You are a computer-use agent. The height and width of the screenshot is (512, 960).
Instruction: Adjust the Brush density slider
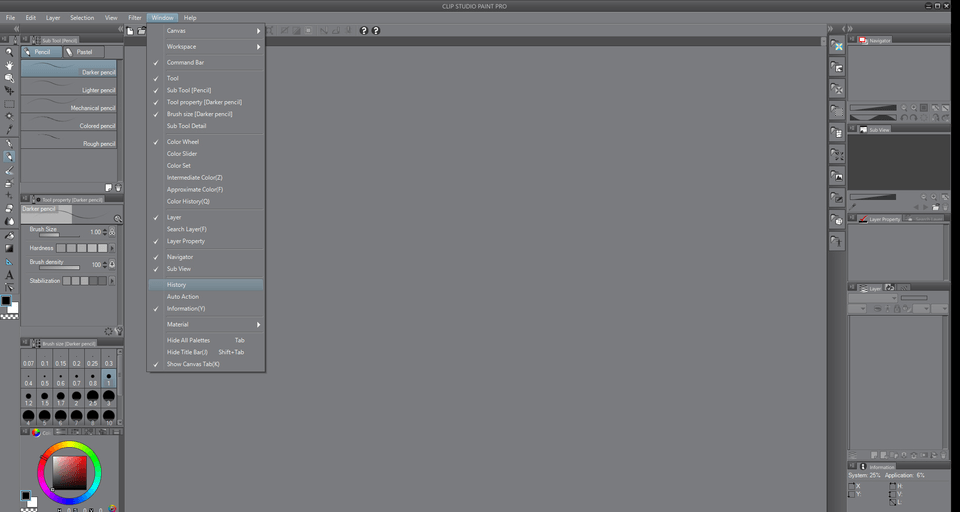click(x=59, y=267)
